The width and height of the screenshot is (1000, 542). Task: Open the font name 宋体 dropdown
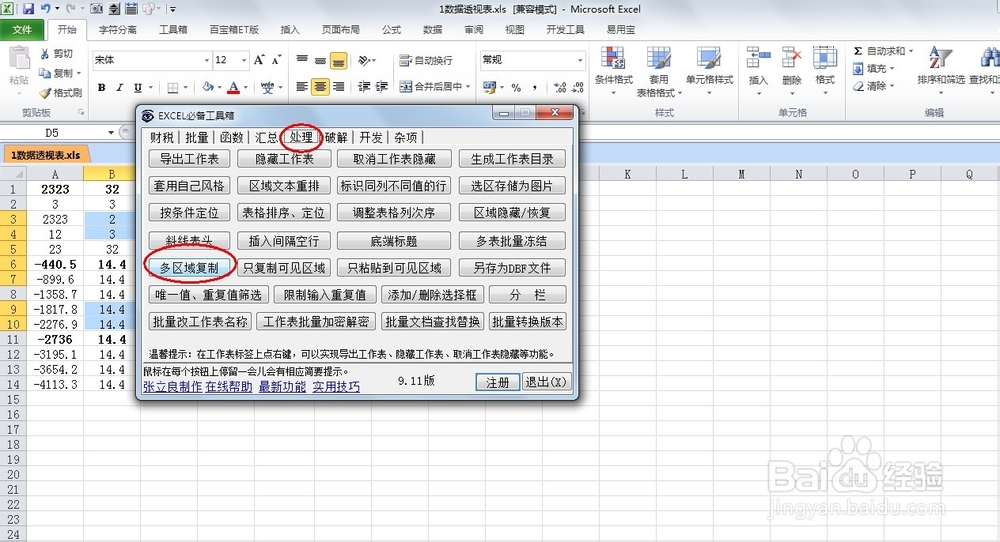pyautogui.click(x=207, y=60)
